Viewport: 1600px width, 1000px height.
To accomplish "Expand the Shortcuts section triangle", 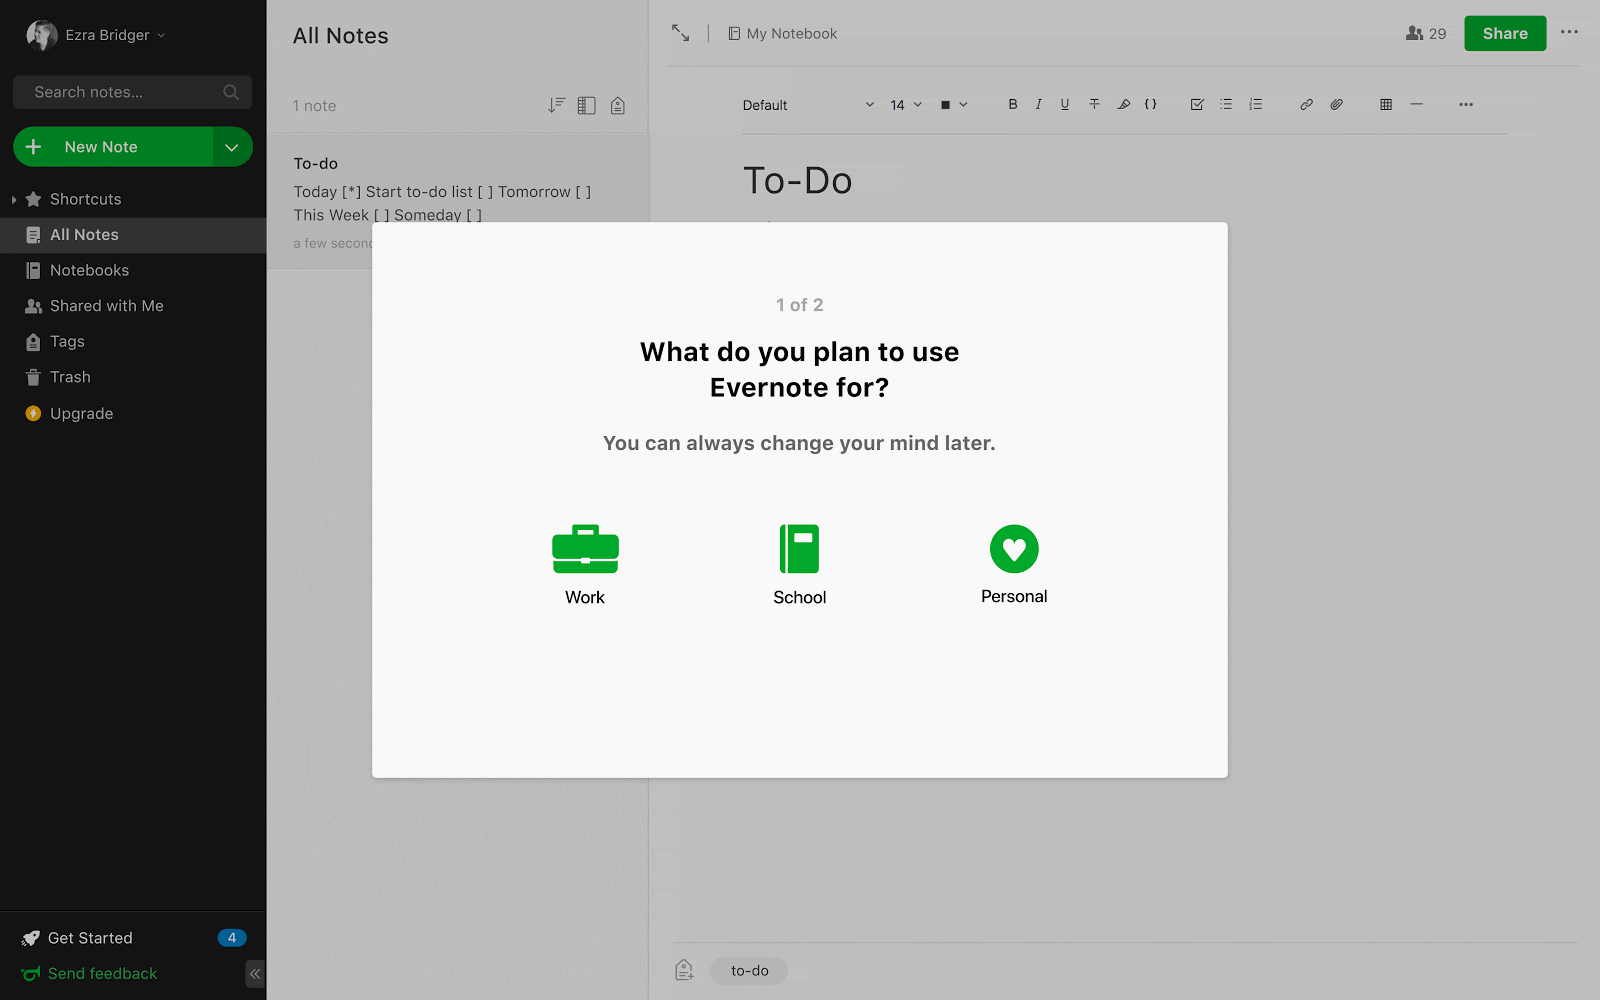I will pyautogui.click(x=14, y=199).
